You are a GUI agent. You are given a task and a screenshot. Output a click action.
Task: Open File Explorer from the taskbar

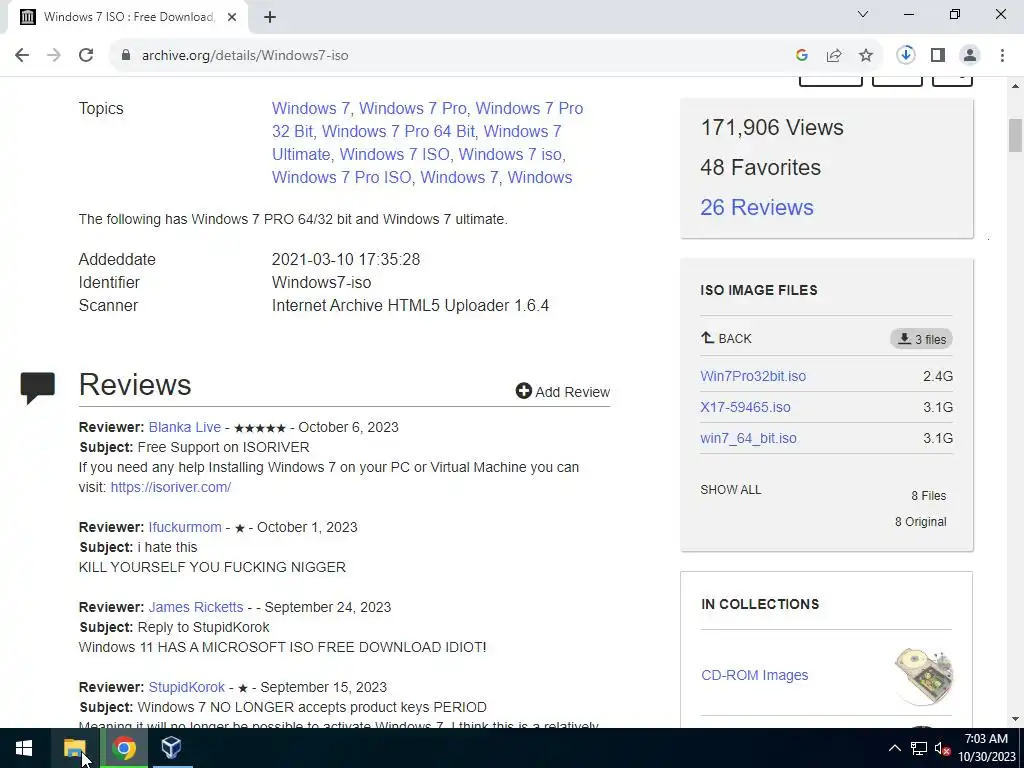(75, 748)
